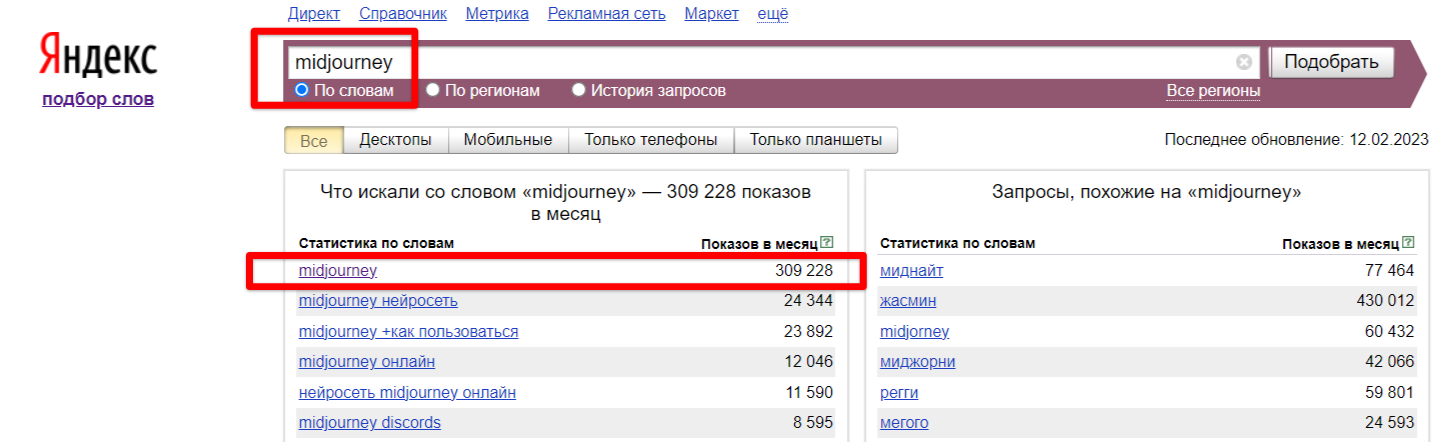Image resolution: width=1446 pixels, height=442 pixels.
Task: Open 'нейросеть midjourney онлайн' keyword link
Action: 407,392
